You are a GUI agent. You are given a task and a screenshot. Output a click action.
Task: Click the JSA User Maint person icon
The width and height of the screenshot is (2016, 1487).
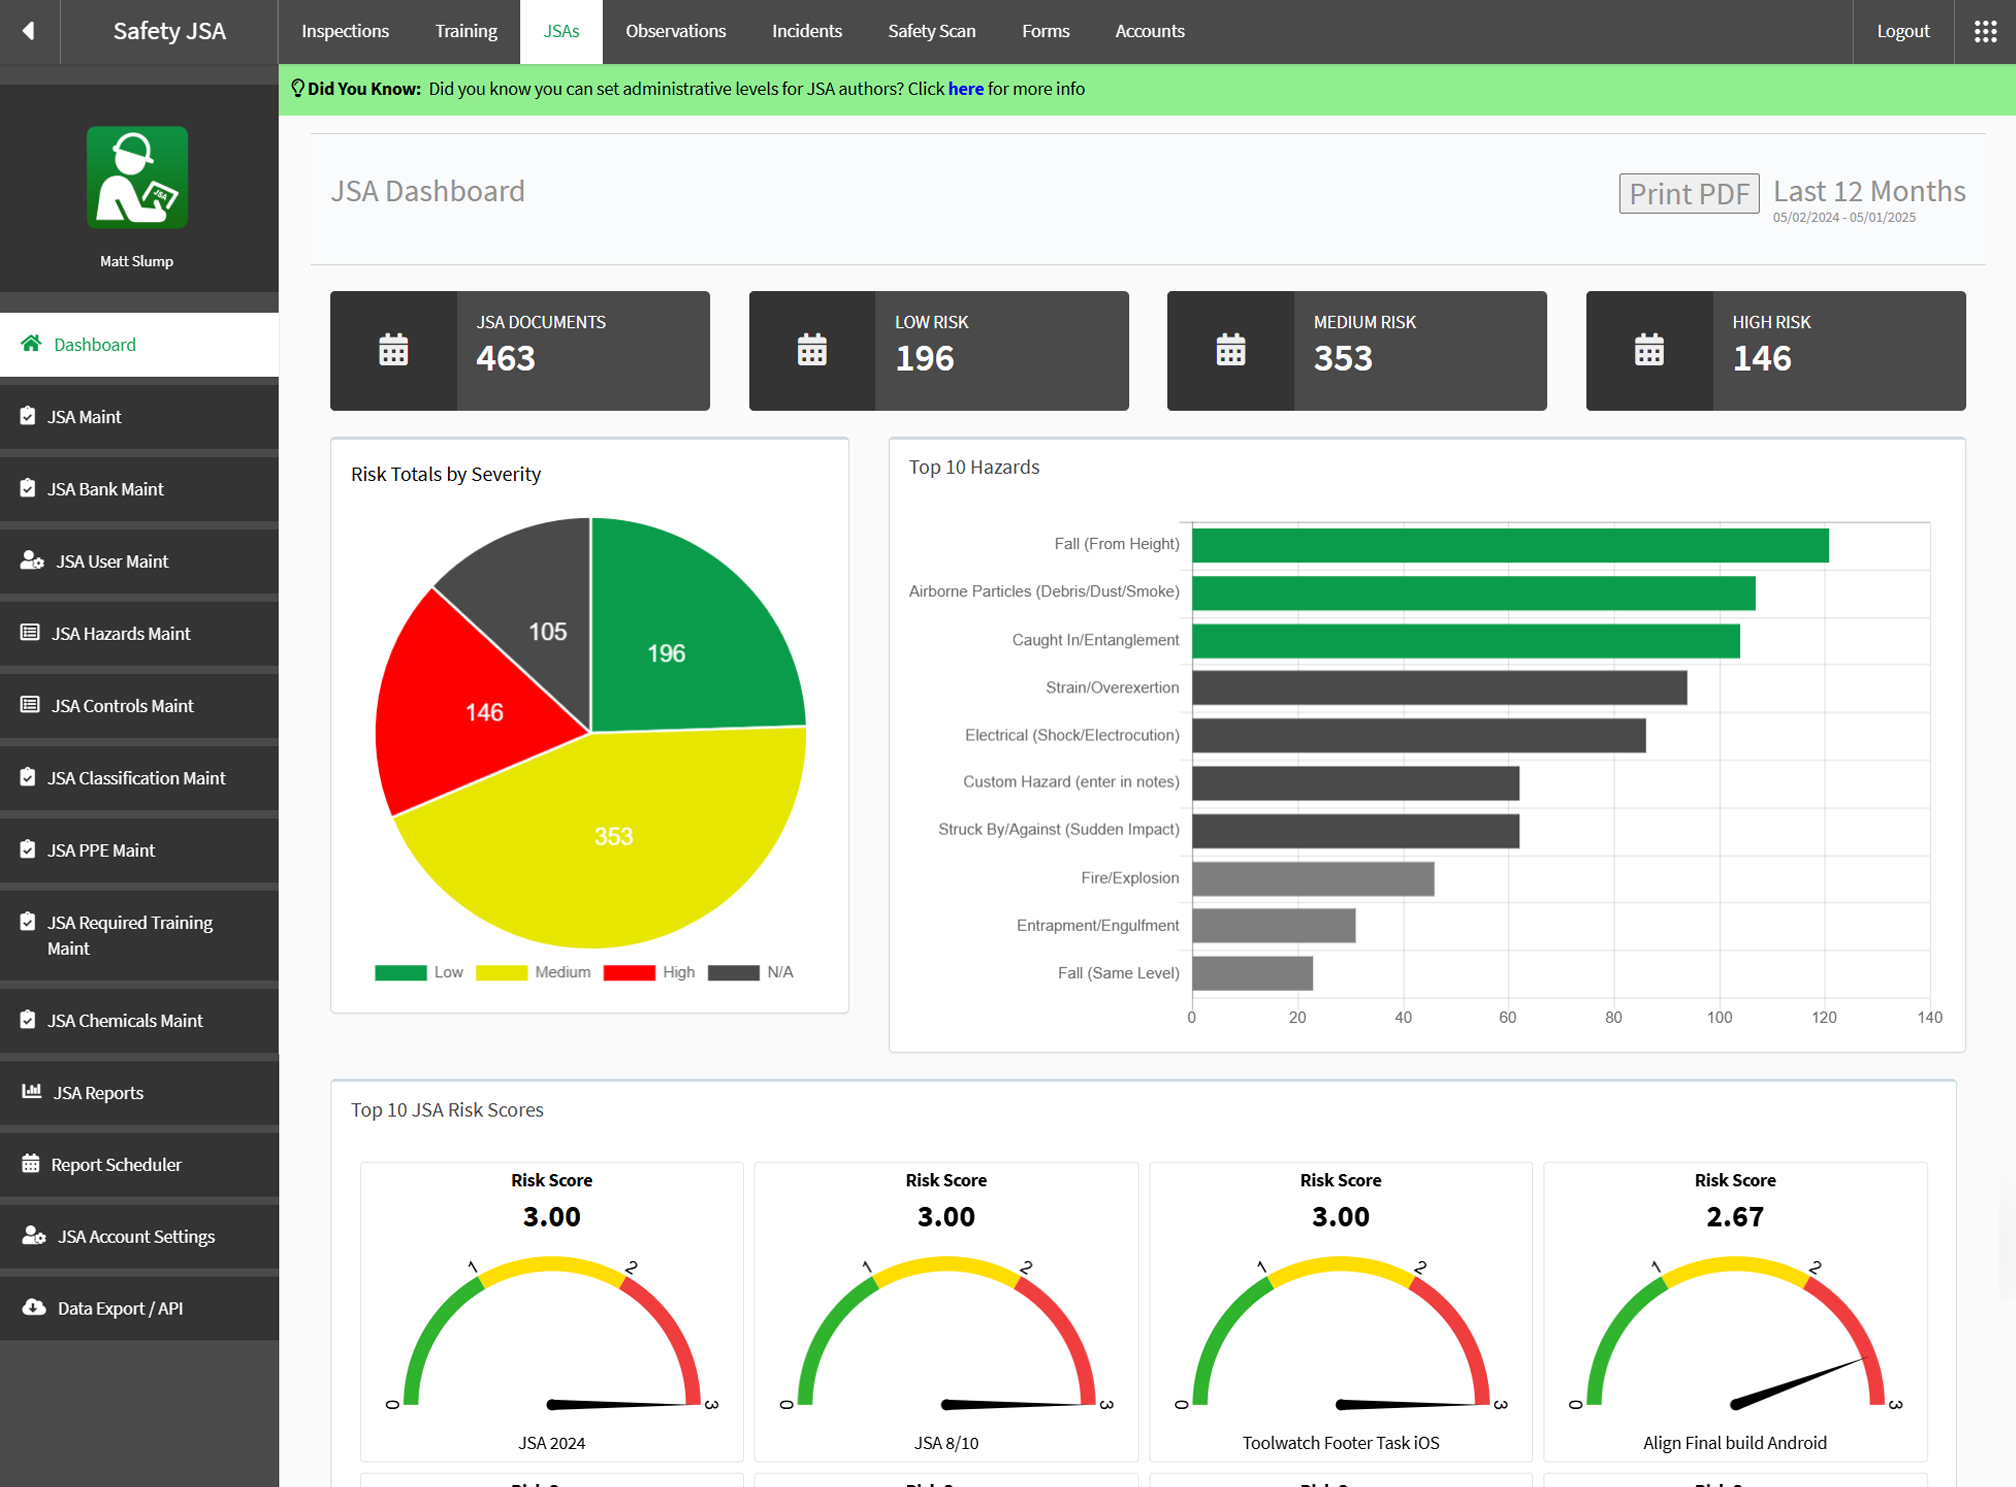(x=32, y=560)
